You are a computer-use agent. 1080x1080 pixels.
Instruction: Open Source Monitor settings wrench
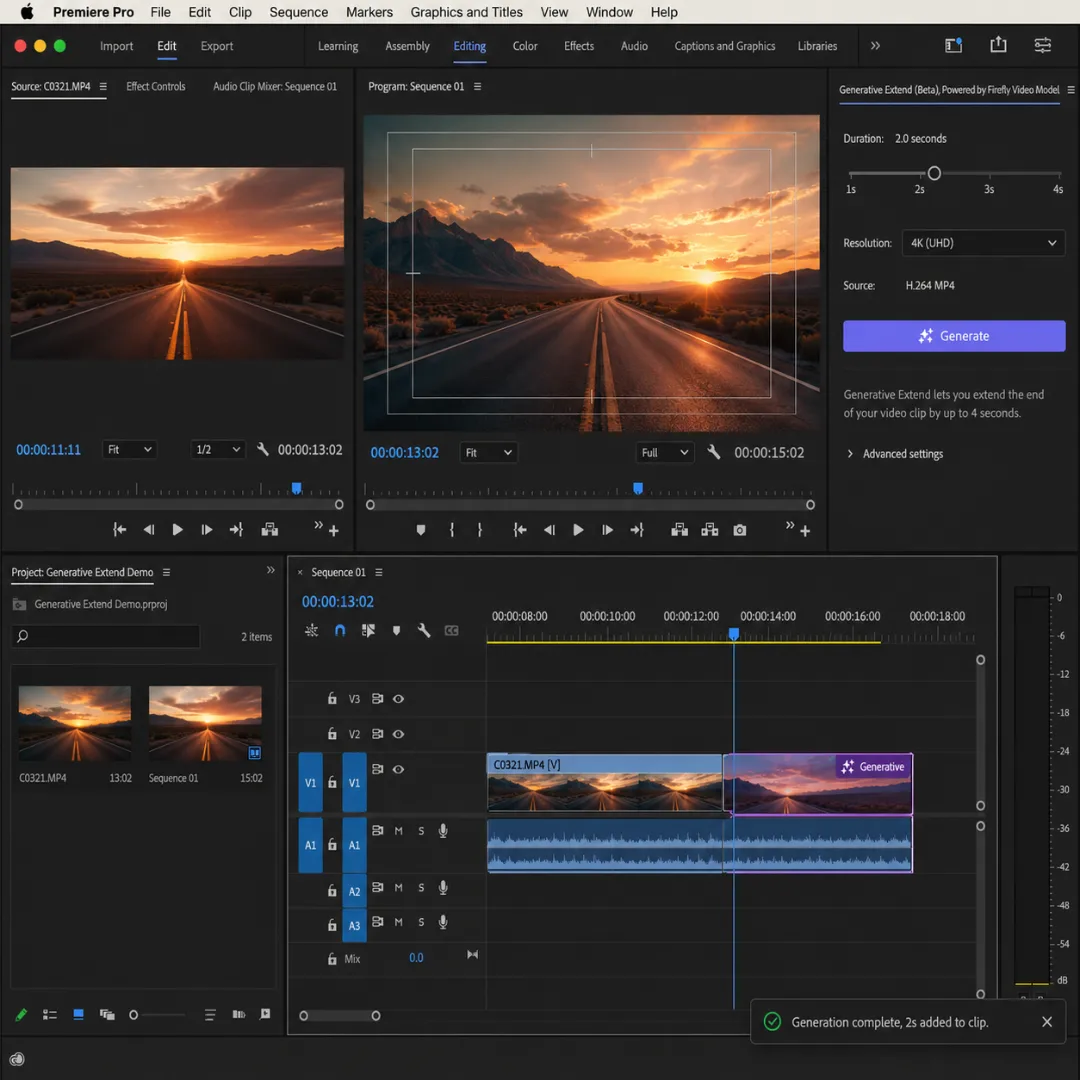pos(262,450)
